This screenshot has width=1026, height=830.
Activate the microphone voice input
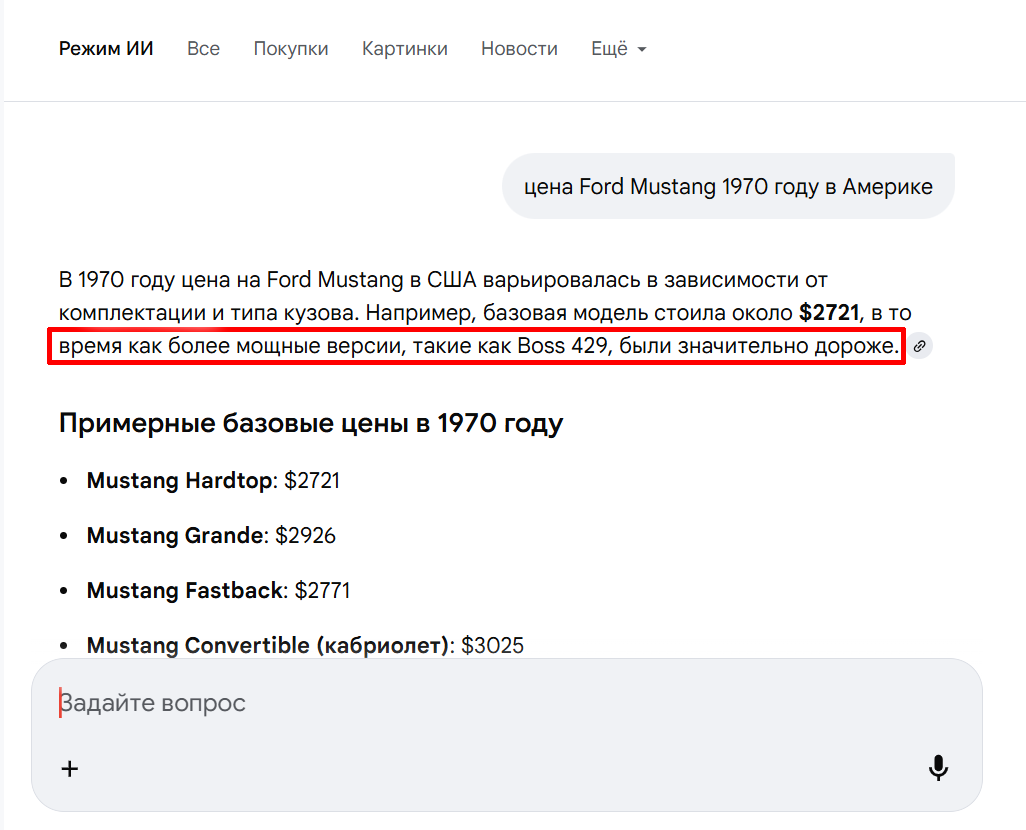(938, 768)
